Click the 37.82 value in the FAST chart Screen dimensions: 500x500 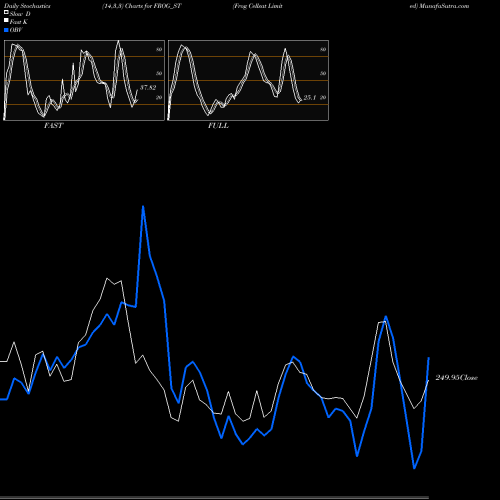click(148, 88)
